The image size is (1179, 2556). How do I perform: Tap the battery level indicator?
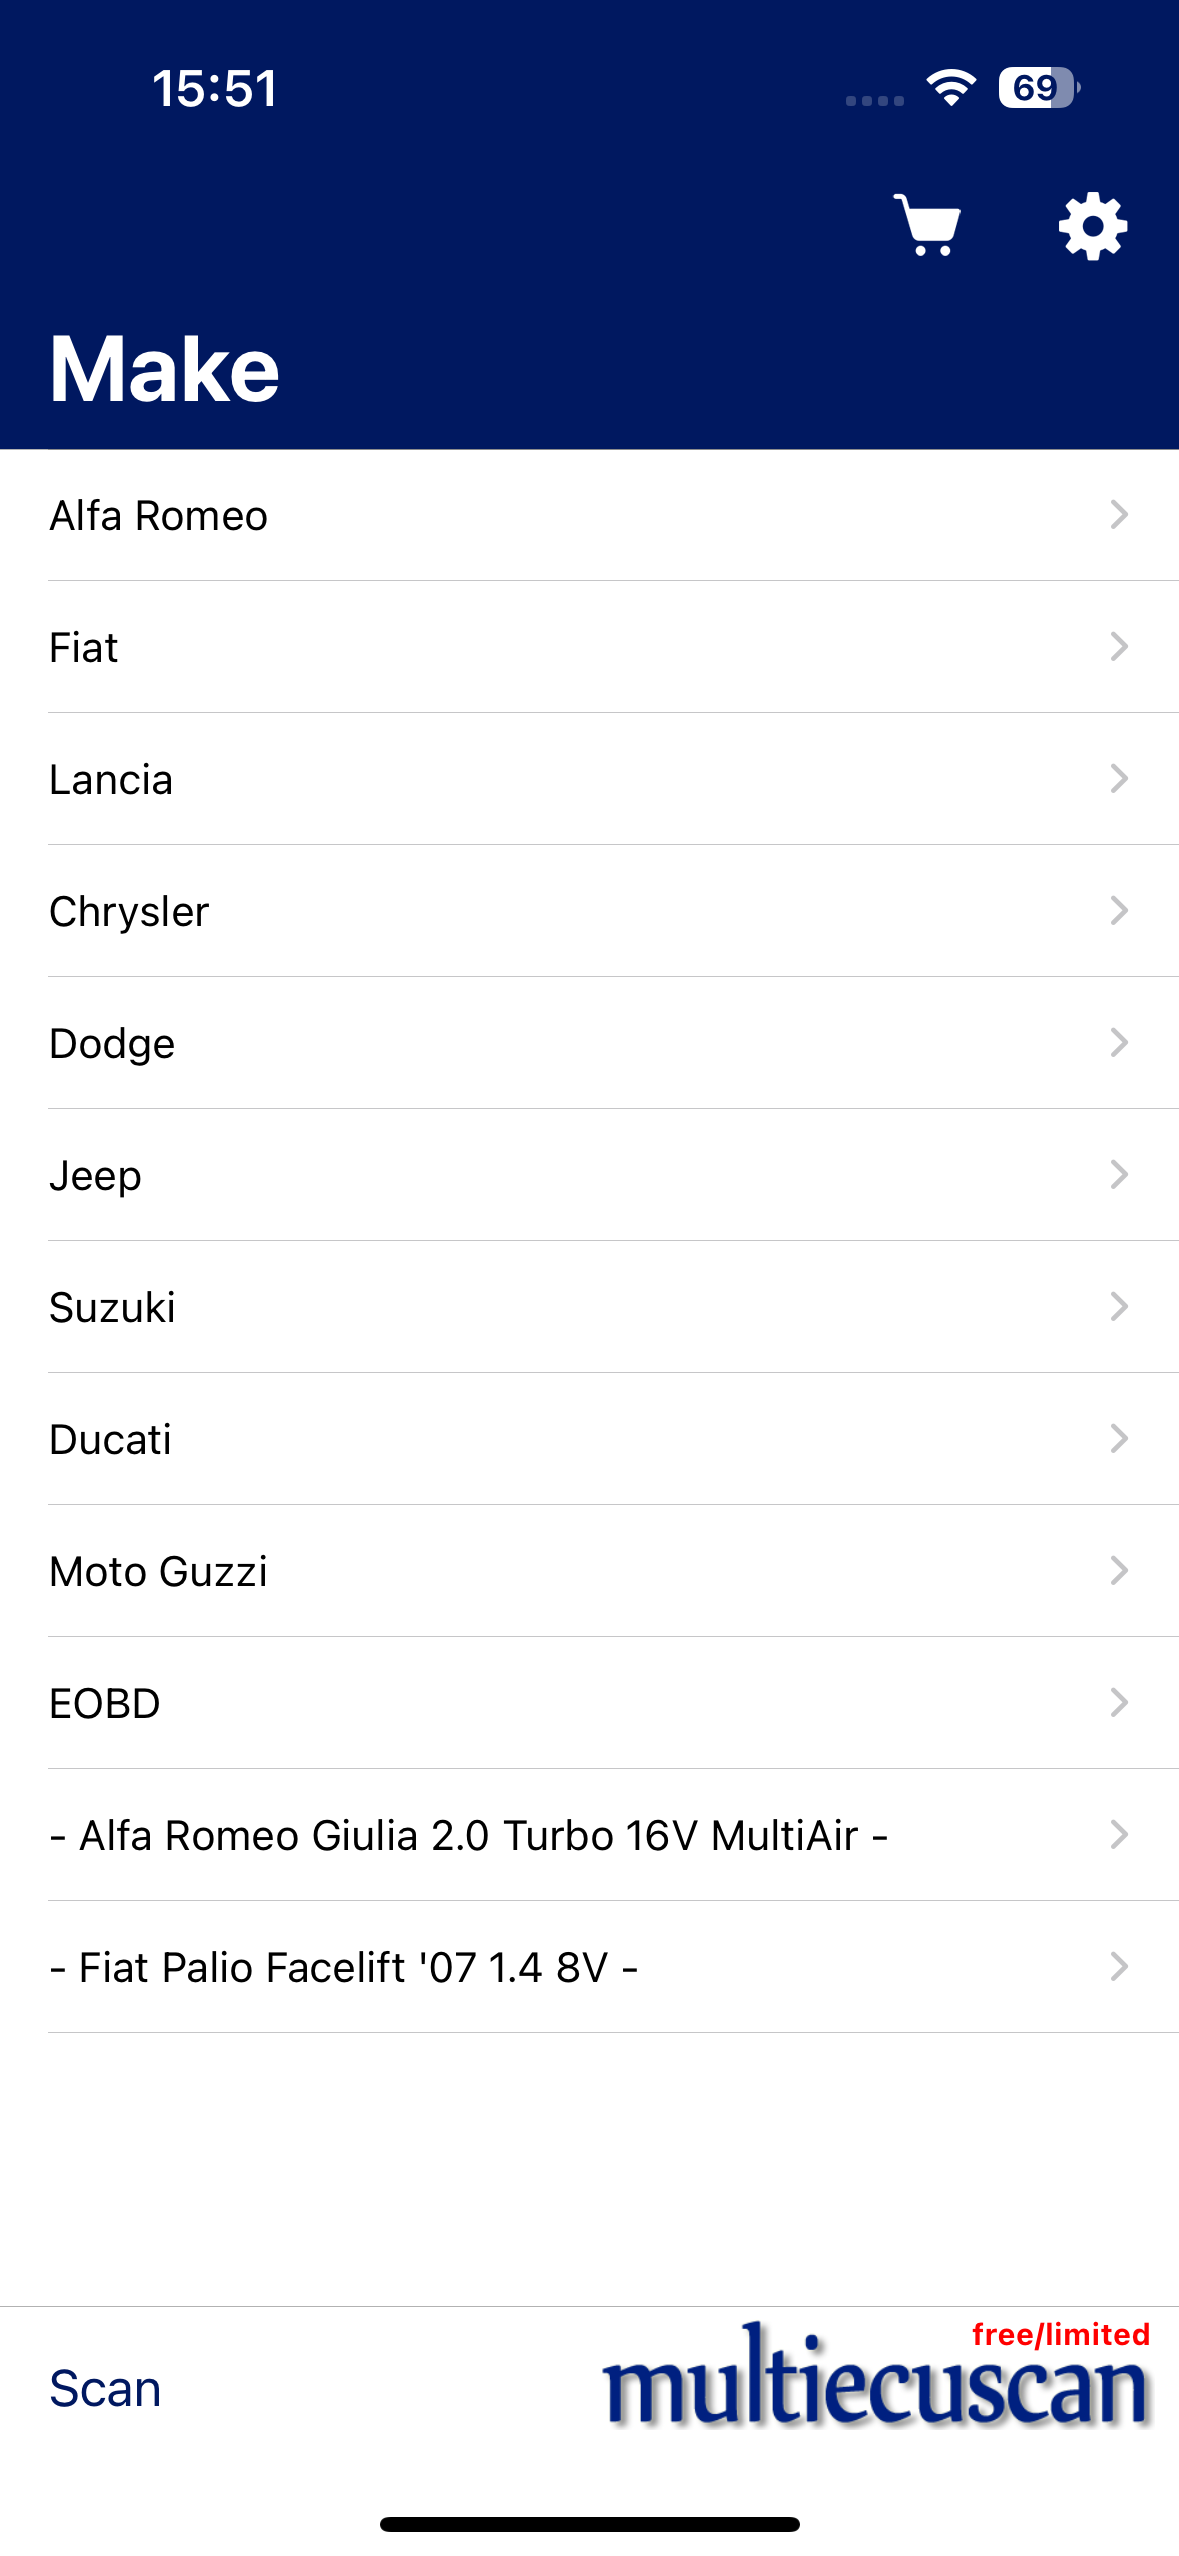click(1038, 88)
